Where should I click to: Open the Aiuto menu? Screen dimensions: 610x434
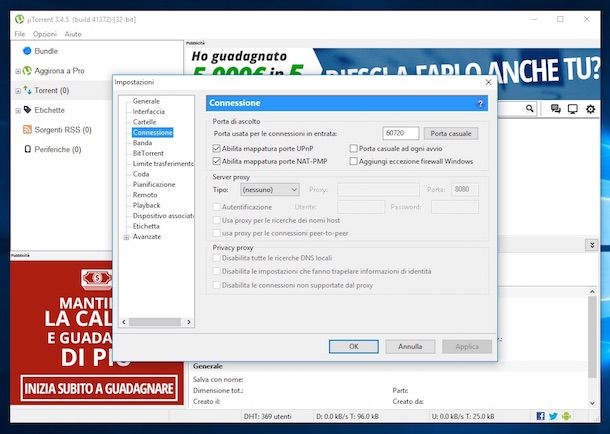point(73,34)
